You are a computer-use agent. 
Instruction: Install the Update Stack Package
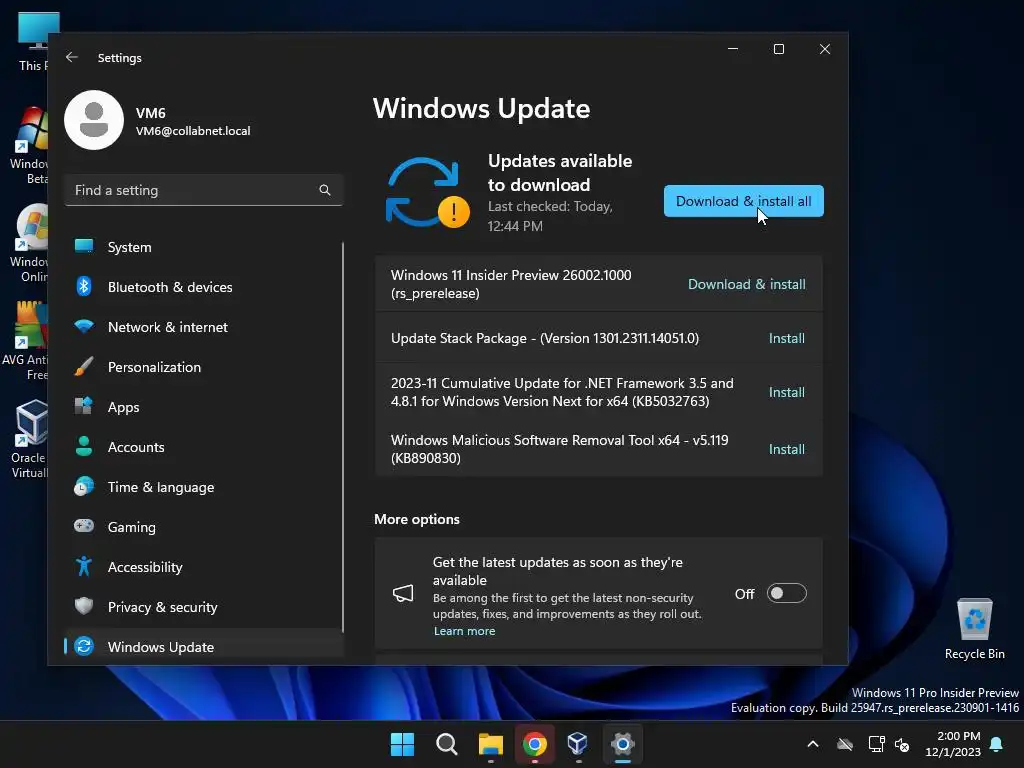[786, 338]
